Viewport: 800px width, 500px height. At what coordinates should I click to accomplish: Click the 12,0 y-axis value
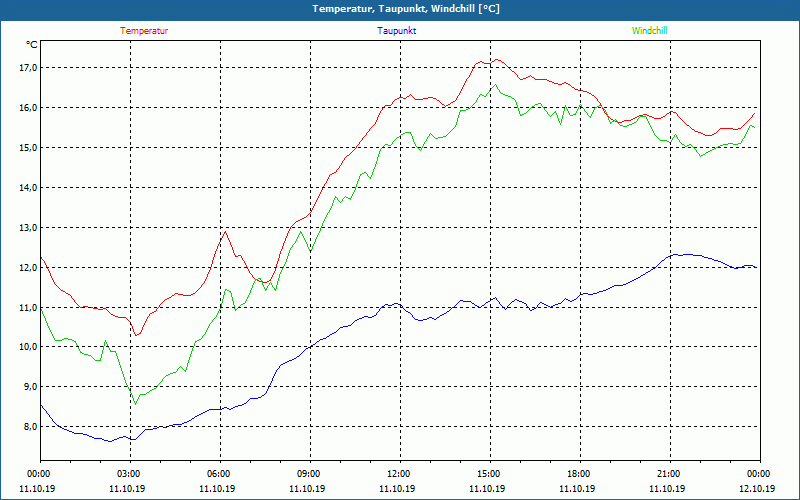(x=28, y=267)
